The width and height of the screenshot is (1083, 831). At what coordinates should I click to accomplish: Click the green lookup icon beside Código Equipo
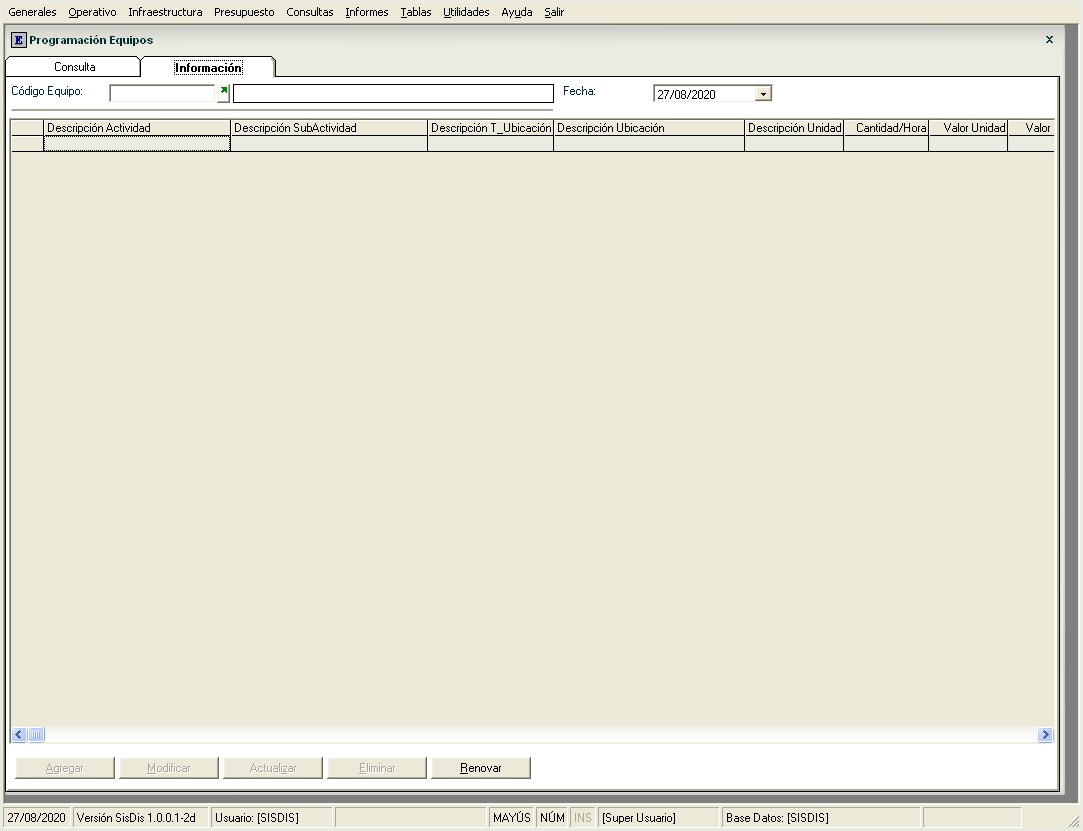point(224,90)
